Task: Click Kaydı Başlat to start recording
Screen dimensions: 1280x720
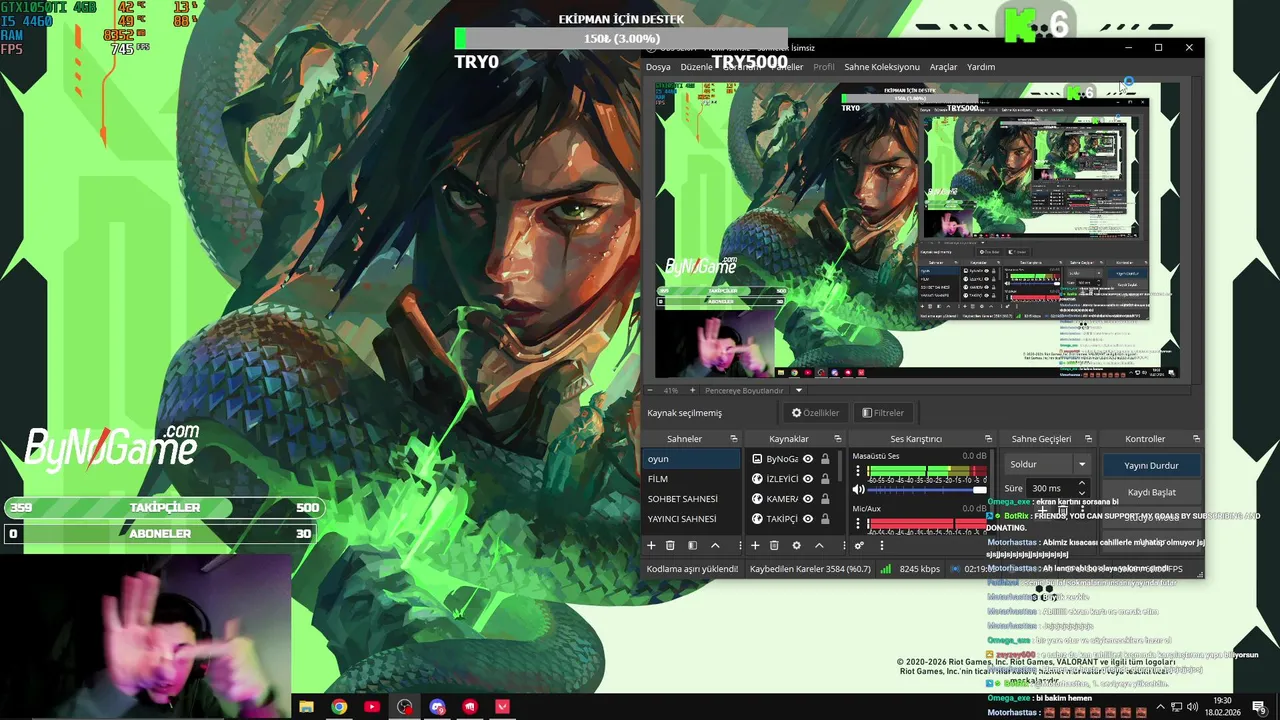Action: (x=1151, y=492)
